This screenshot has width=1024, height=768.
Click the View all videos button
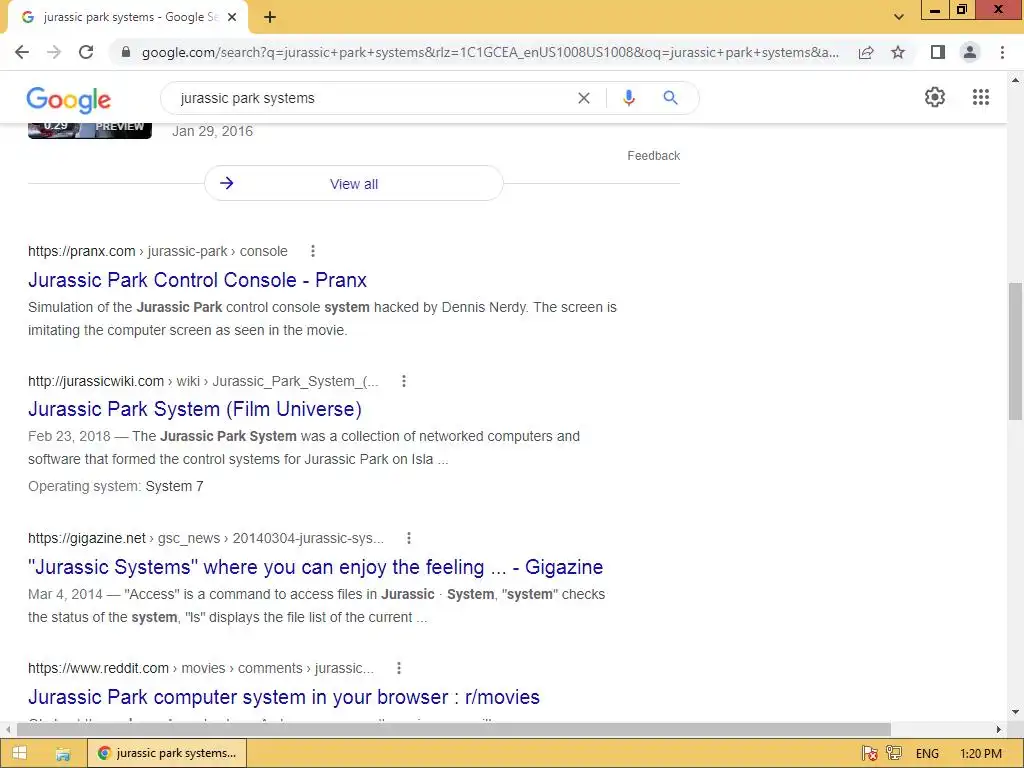click(x=354, y=184)
